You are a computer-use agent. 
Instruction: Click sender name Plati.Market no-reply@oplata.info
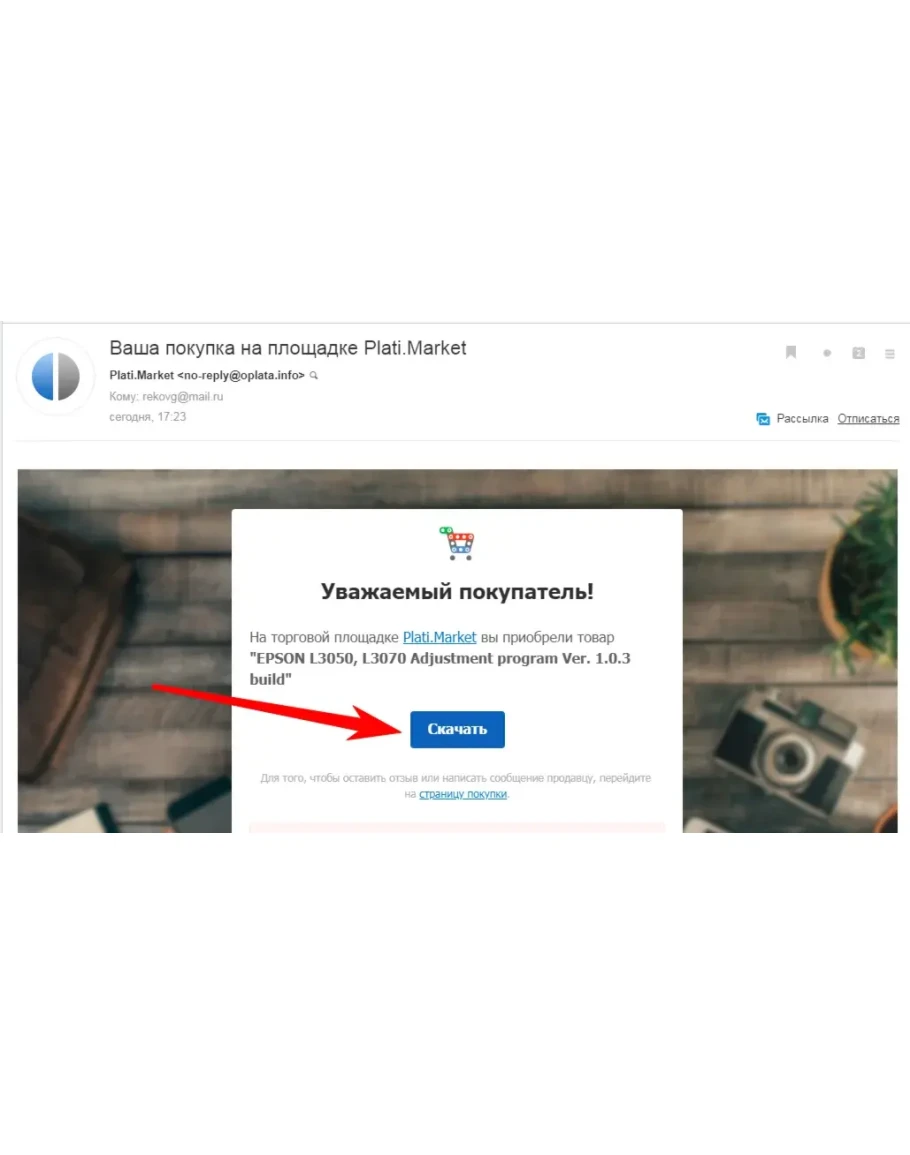pos(206,375)
